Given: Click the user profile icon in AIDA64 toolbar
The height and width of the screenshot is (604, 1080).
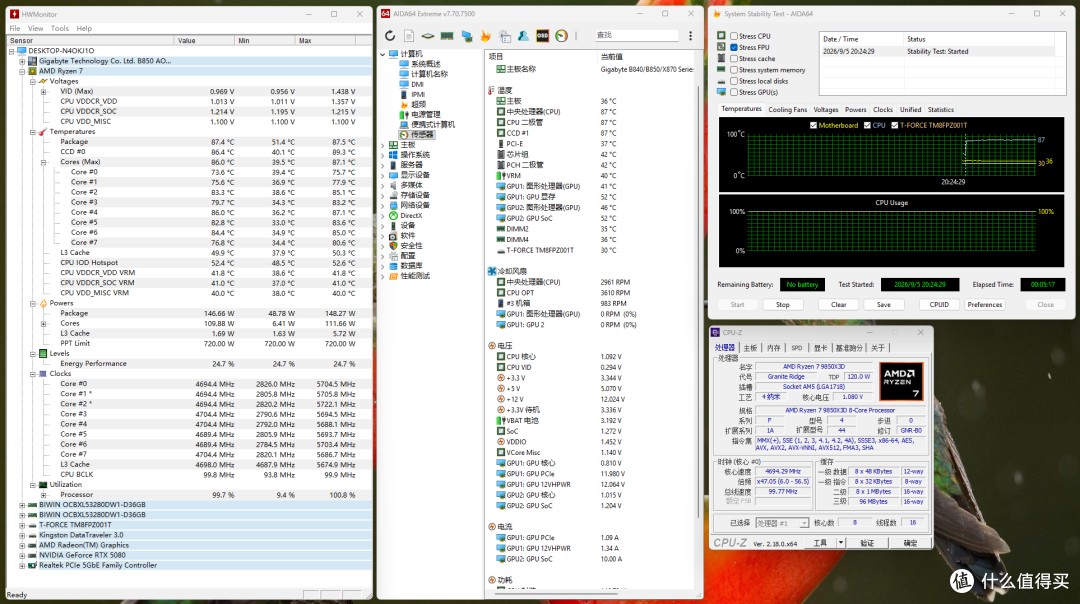Looking at the screenshot, I should (x=523, y=36).
